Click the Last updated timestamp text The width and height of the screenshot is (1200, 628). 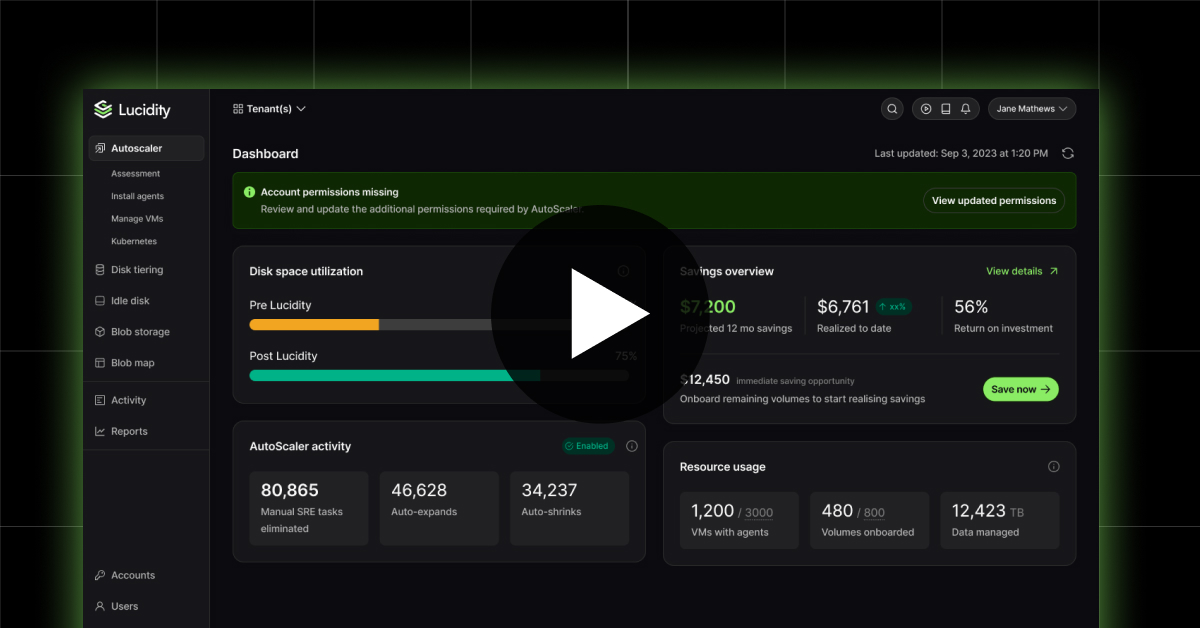click(x=961, y=153)
